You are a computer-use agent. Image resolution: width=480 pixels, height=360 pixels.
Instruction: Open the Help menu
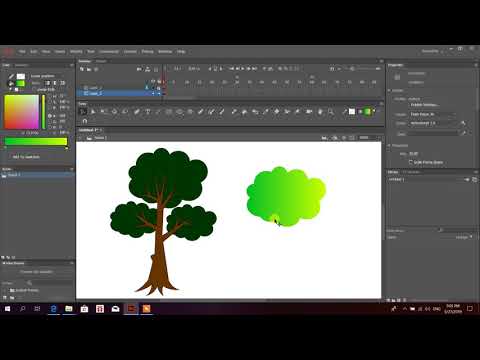click(181, 52)
